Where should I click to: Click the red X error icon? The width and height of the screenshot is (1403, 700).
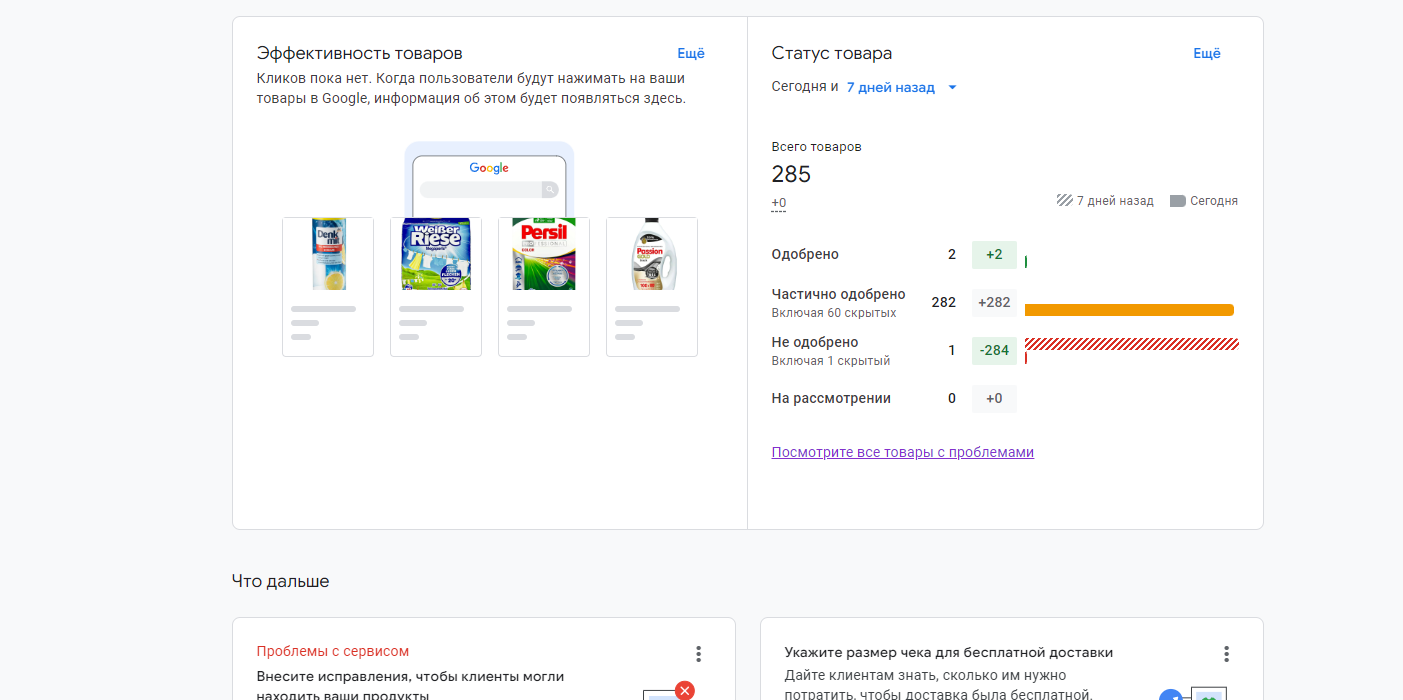point(684,690)
